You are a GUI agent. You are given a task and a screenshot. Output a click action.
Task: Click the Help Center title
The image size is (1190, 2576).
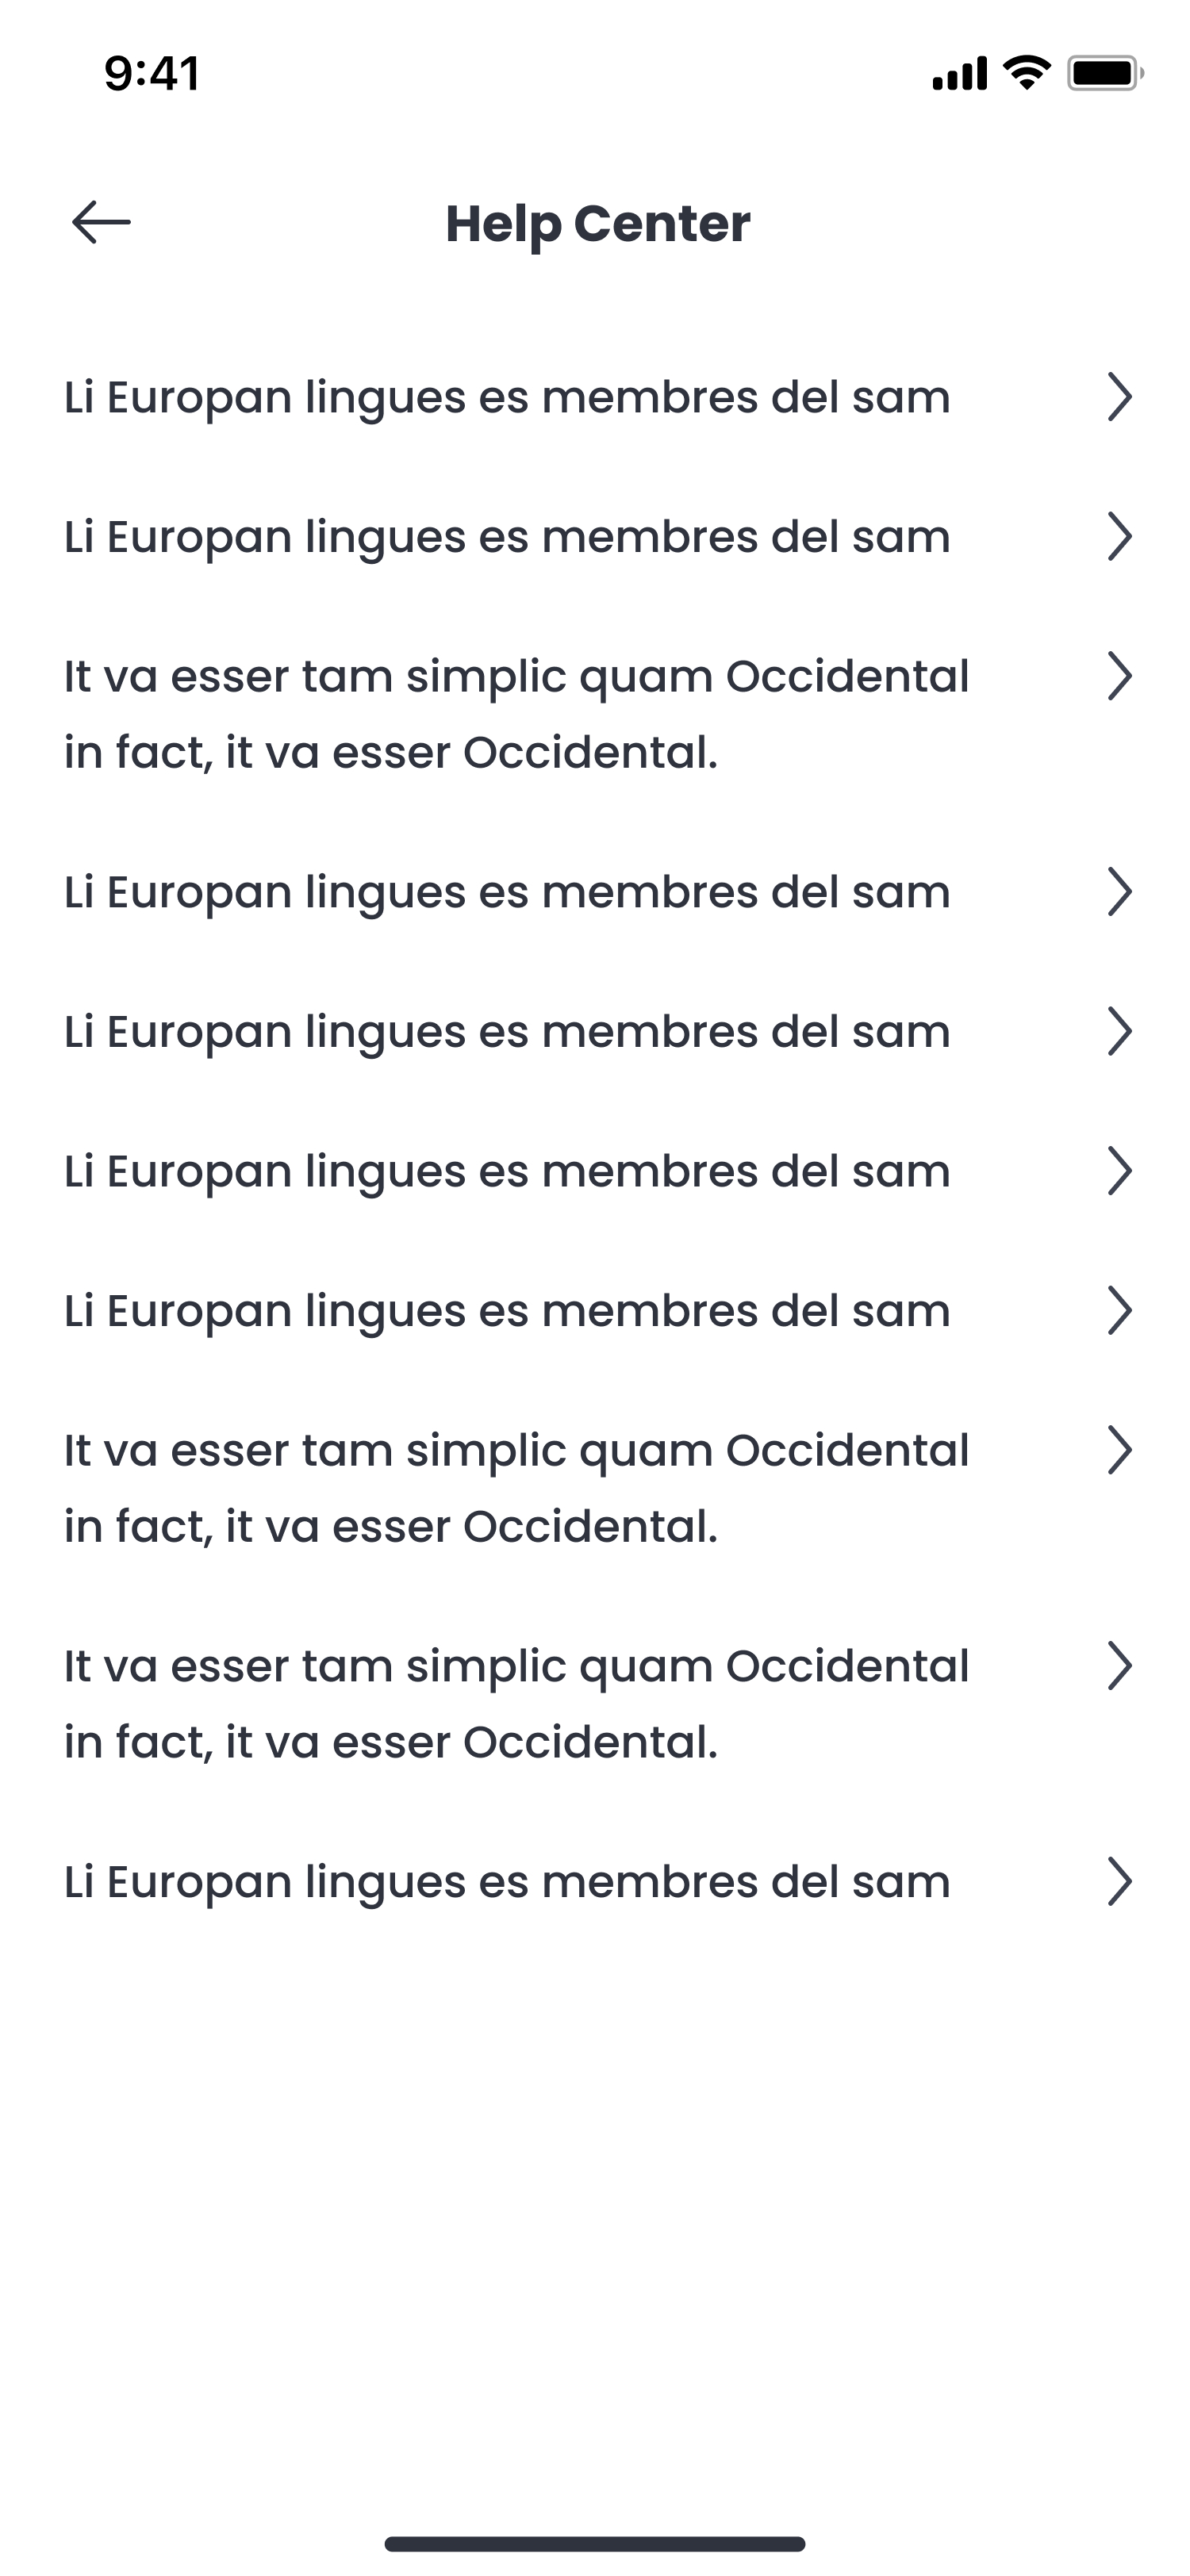click(597, 223)
